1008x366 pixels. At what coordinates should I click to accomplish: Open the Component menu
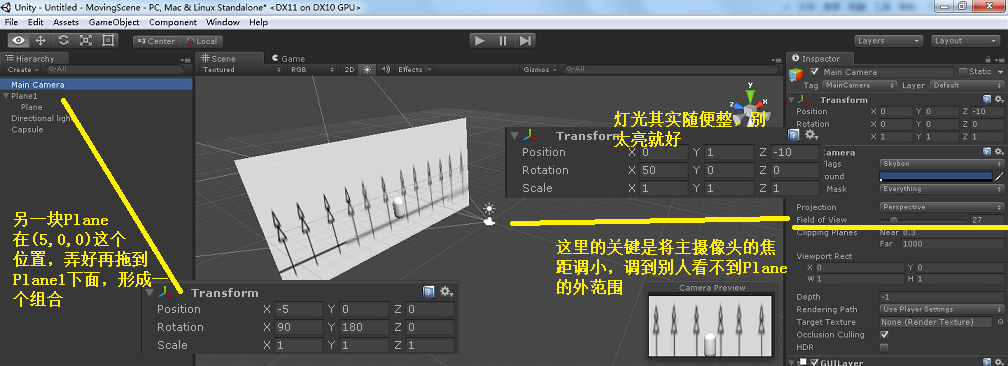pyautogui.click(x=172, y=22)
